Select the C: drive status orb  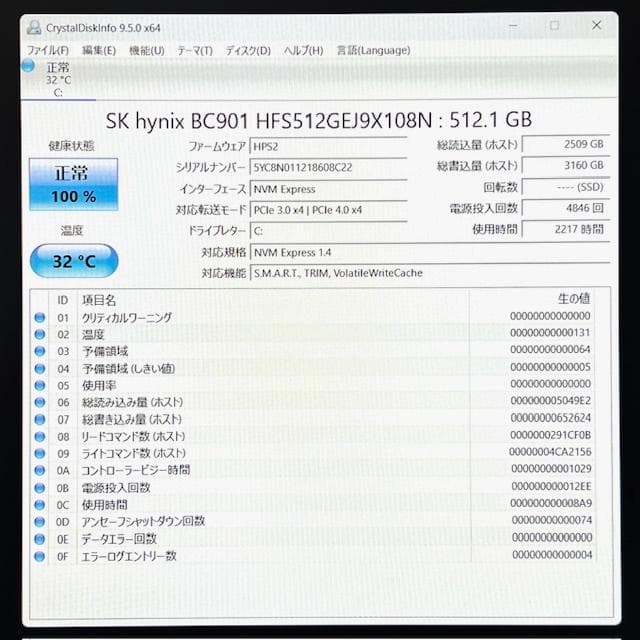click(x=28, y=66)
